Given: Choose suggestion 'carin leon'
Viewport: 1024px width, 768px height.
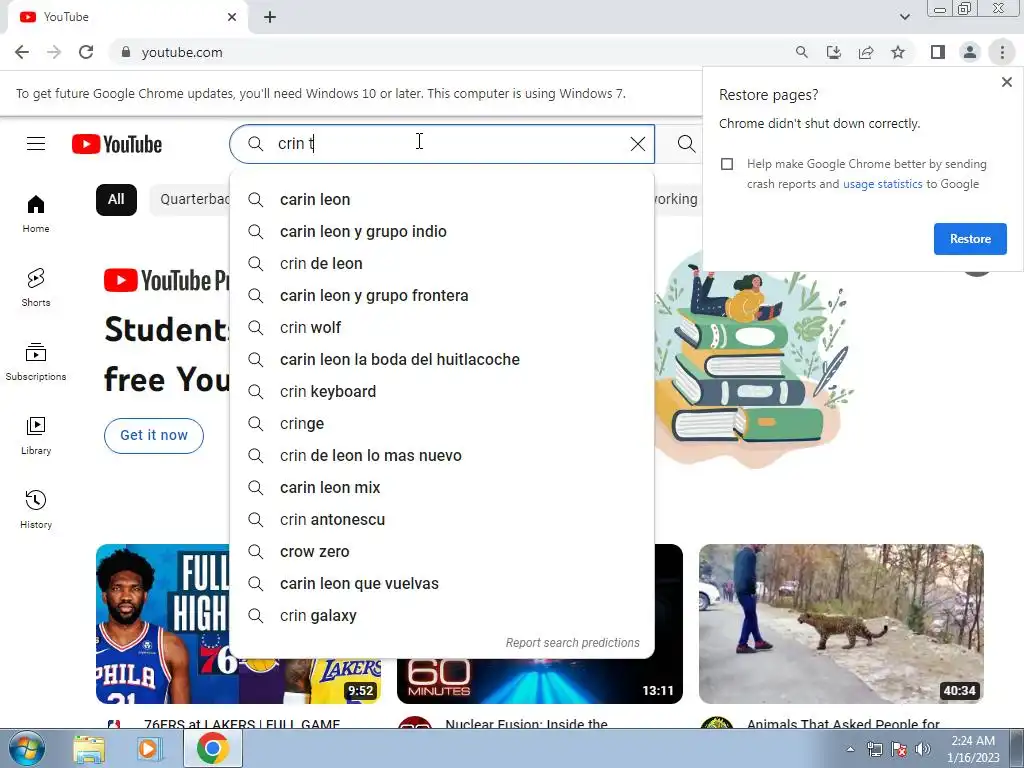Looking at the screenshot, I should 442,200.
